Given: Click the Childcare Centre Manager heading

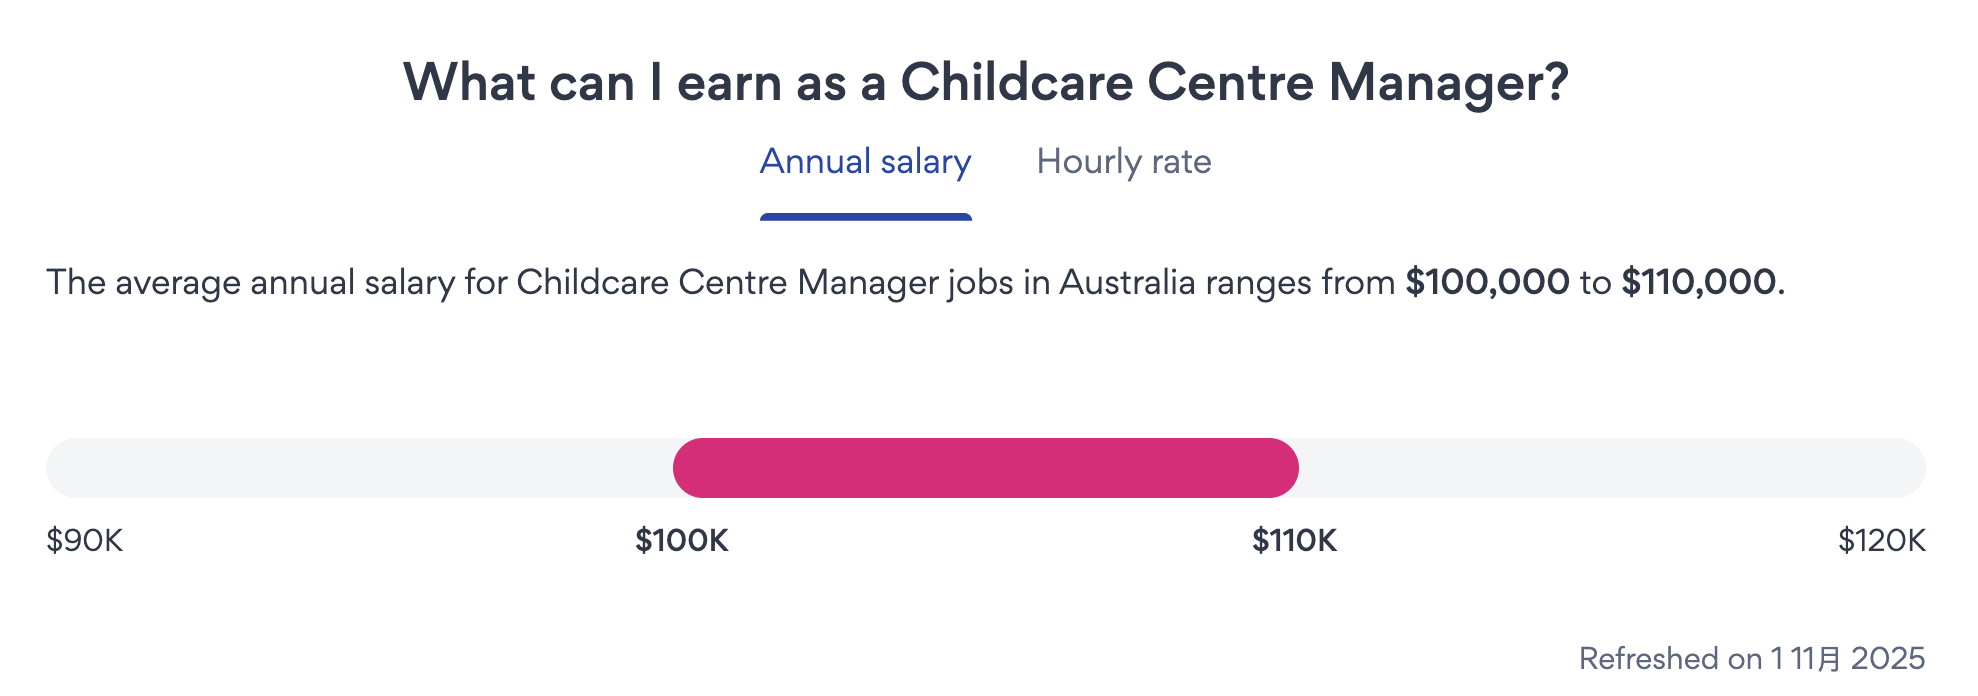Looking at the screenshot, I should [x=985, y=82].
